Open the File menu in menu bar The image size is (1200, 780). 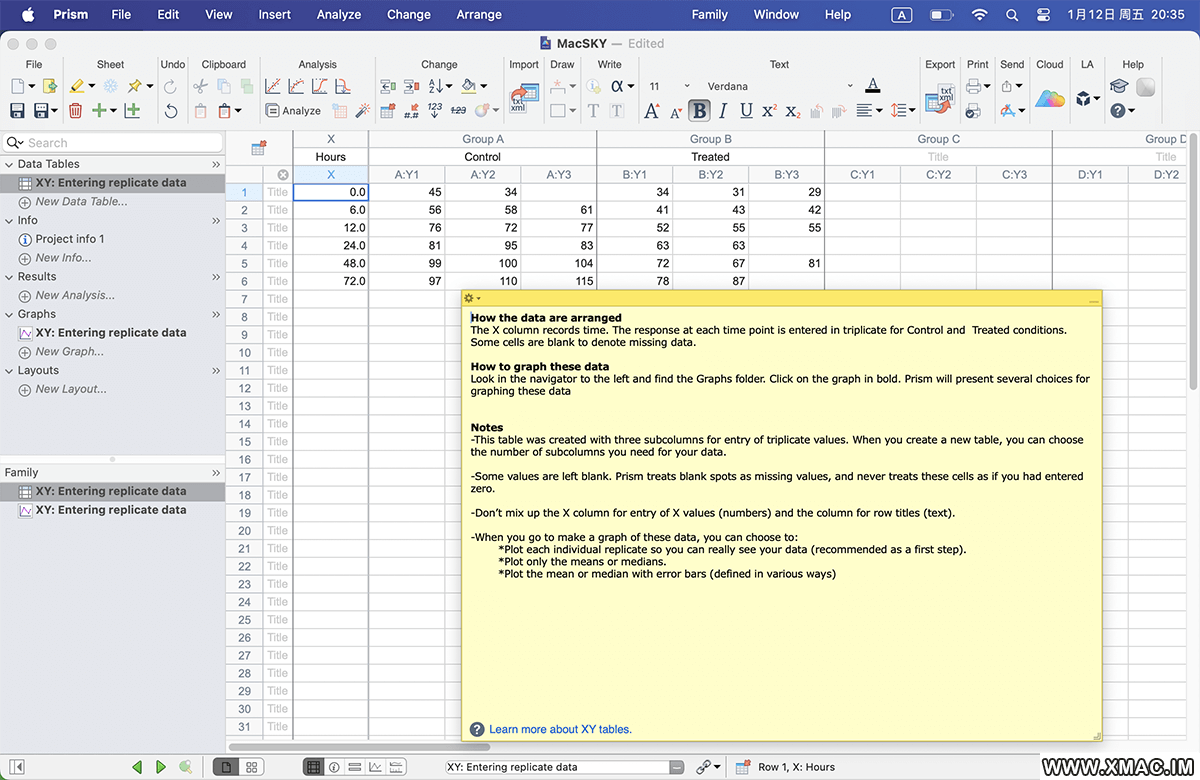(121, 15)
